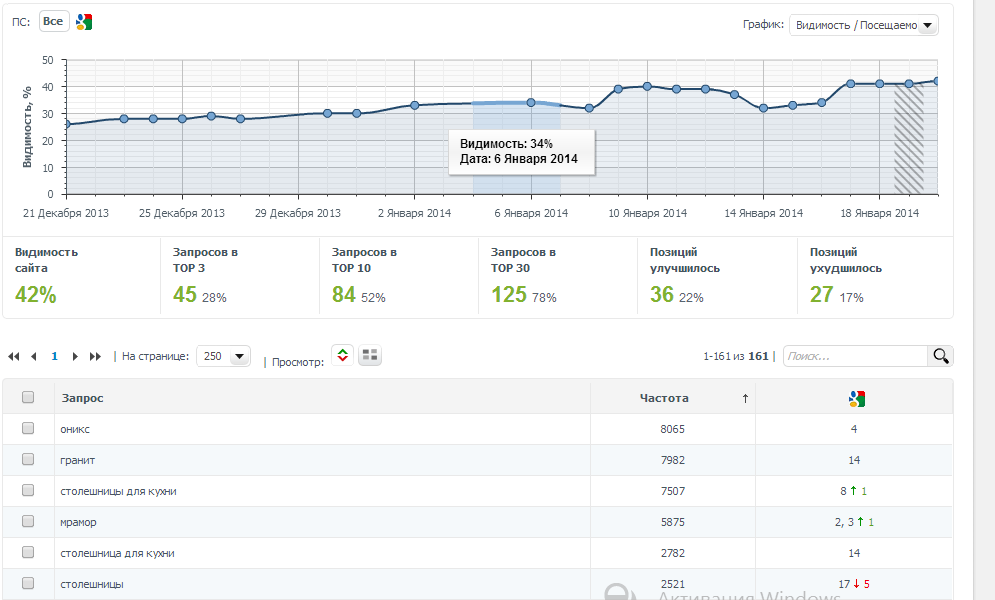Screen dimensions: 995x600
Task: Open the График type dropdown
Action: point(863,25)
